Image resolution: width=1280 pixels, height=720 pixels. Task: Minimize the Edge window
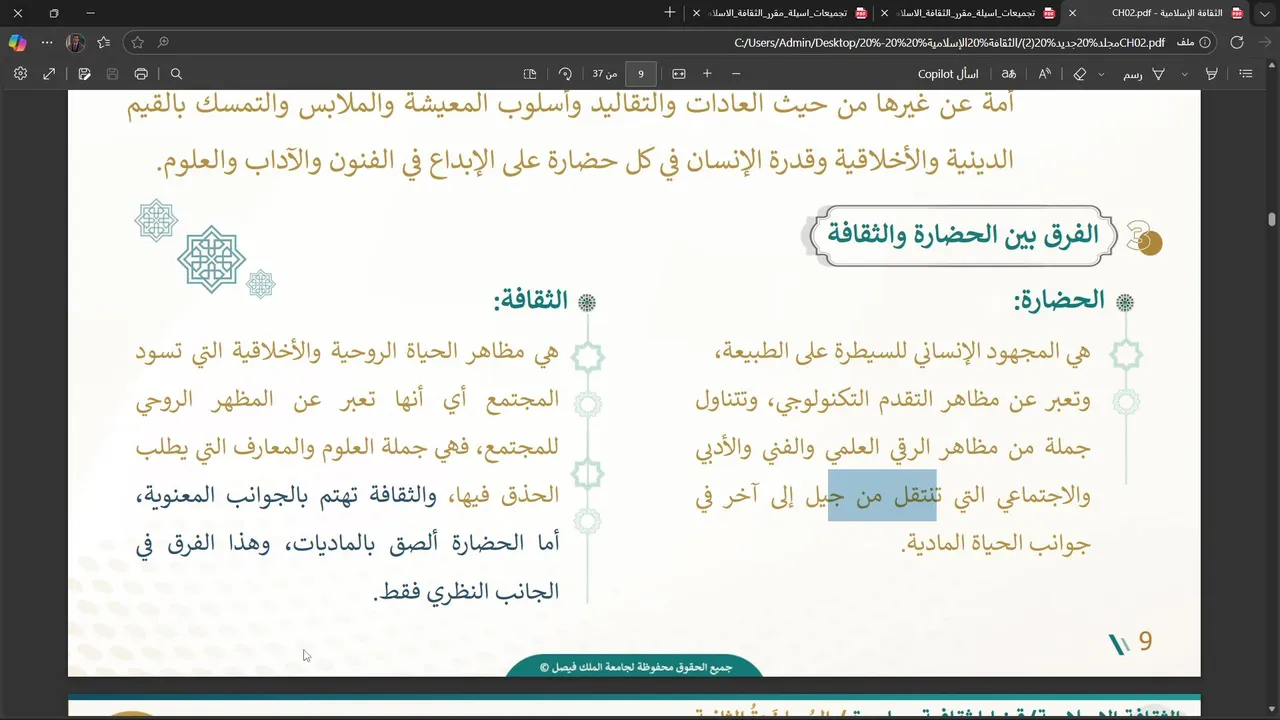(x=91, y=13)
